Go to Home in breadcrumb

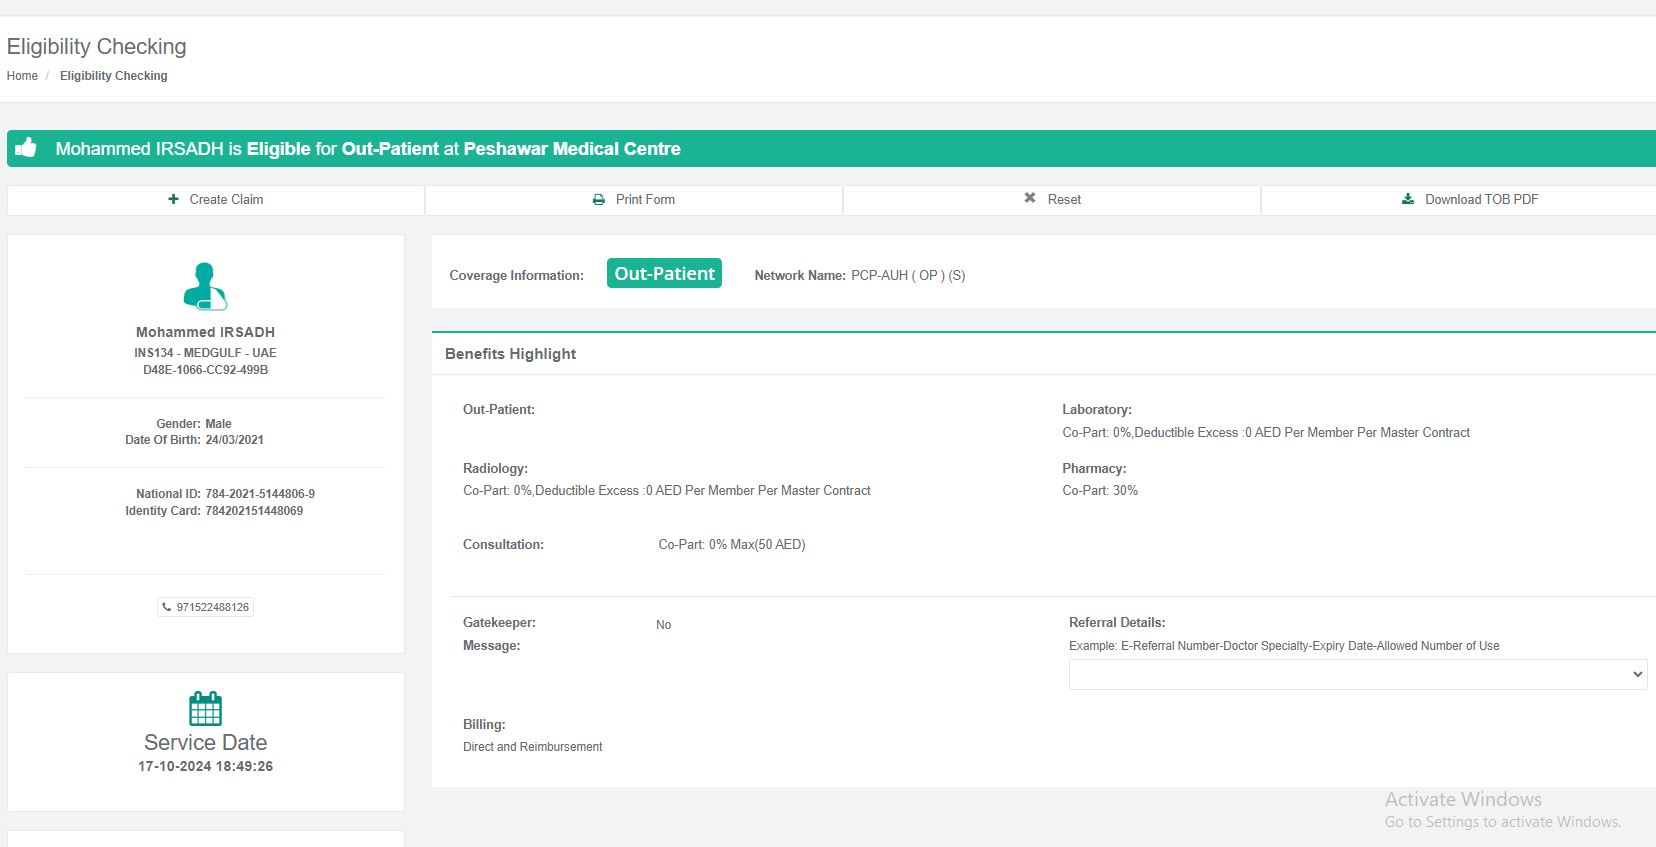coord(22,76)
